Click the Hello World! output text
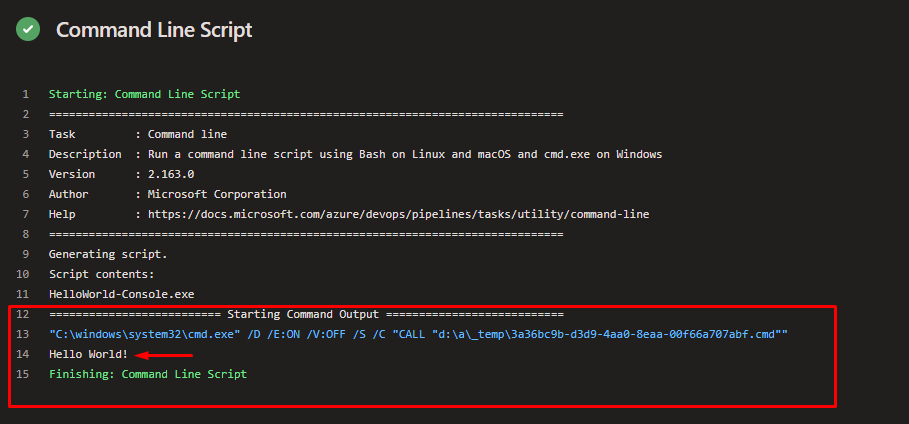Image resolution: width=909 pixels, height=424 pixels. (88, 354)
